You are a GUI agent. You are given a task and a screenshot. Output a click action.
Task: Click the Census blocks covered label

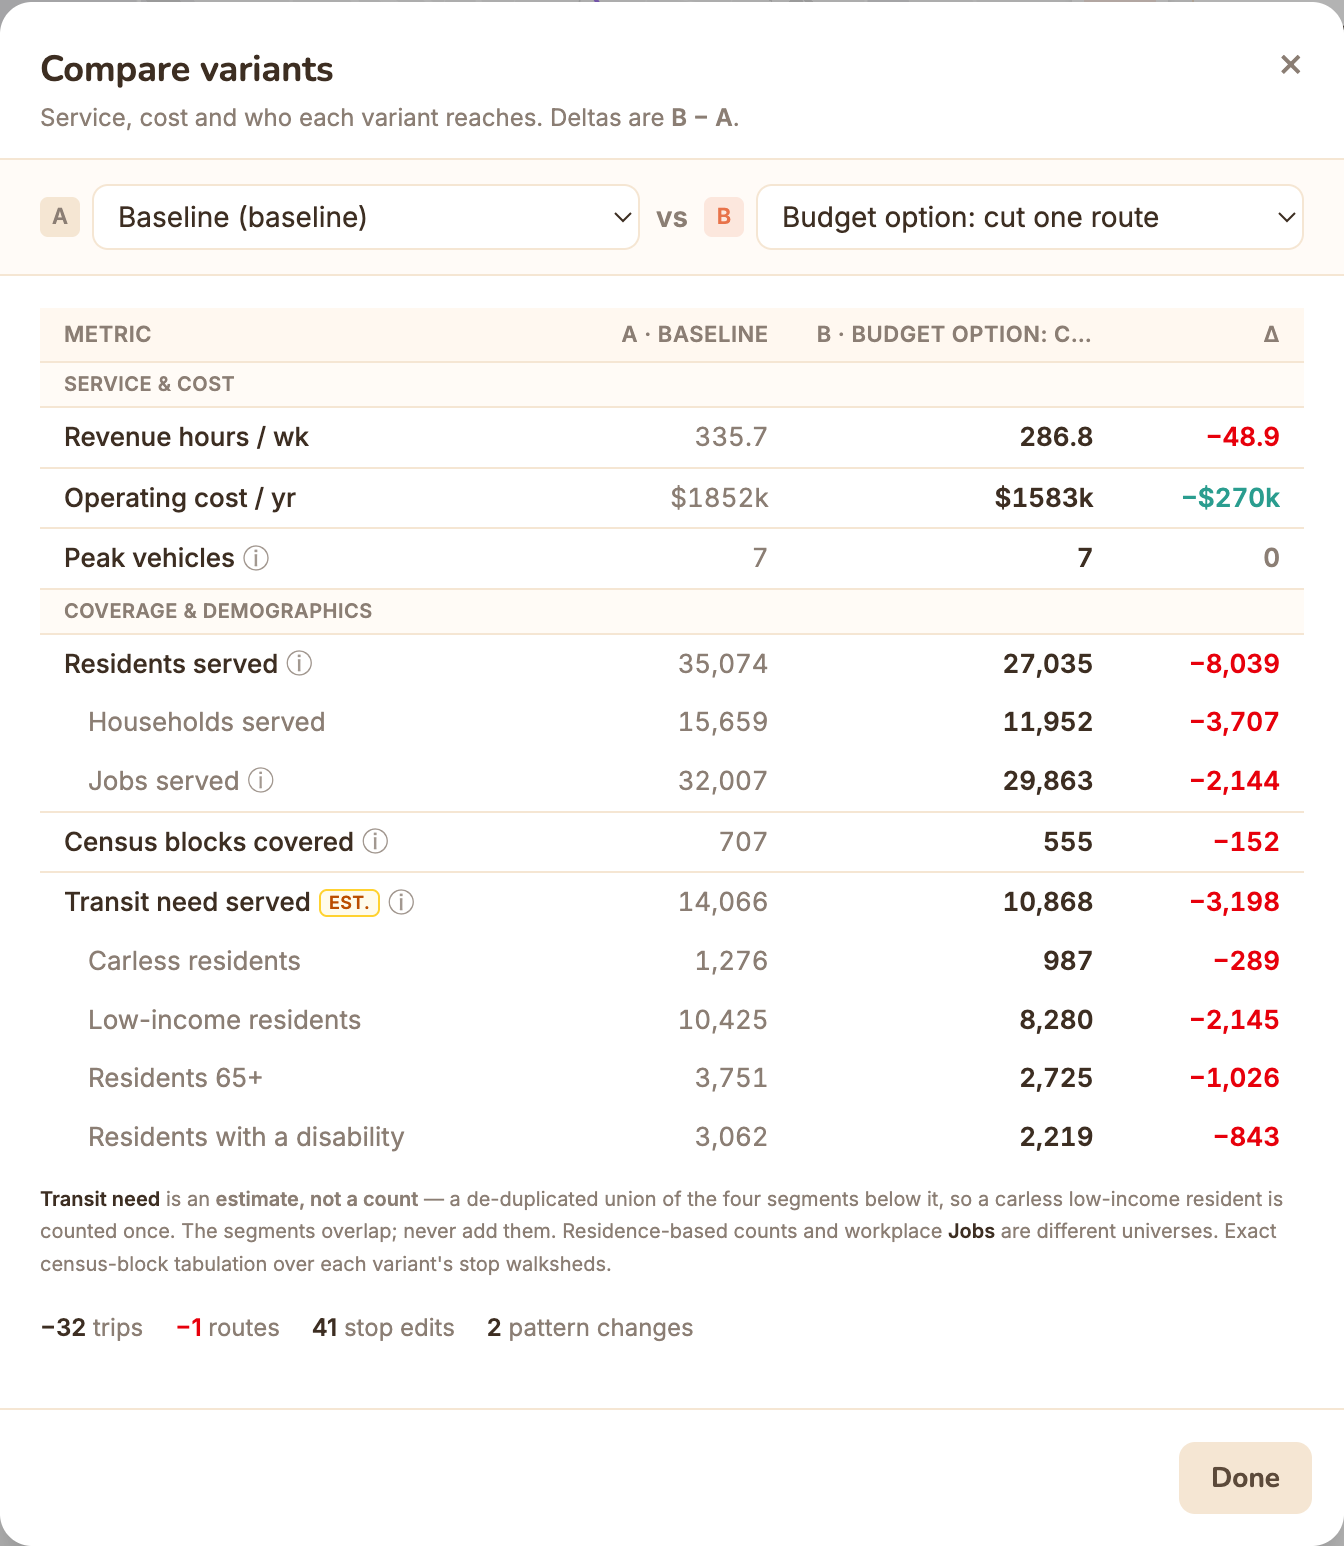[x=209, y=842]
